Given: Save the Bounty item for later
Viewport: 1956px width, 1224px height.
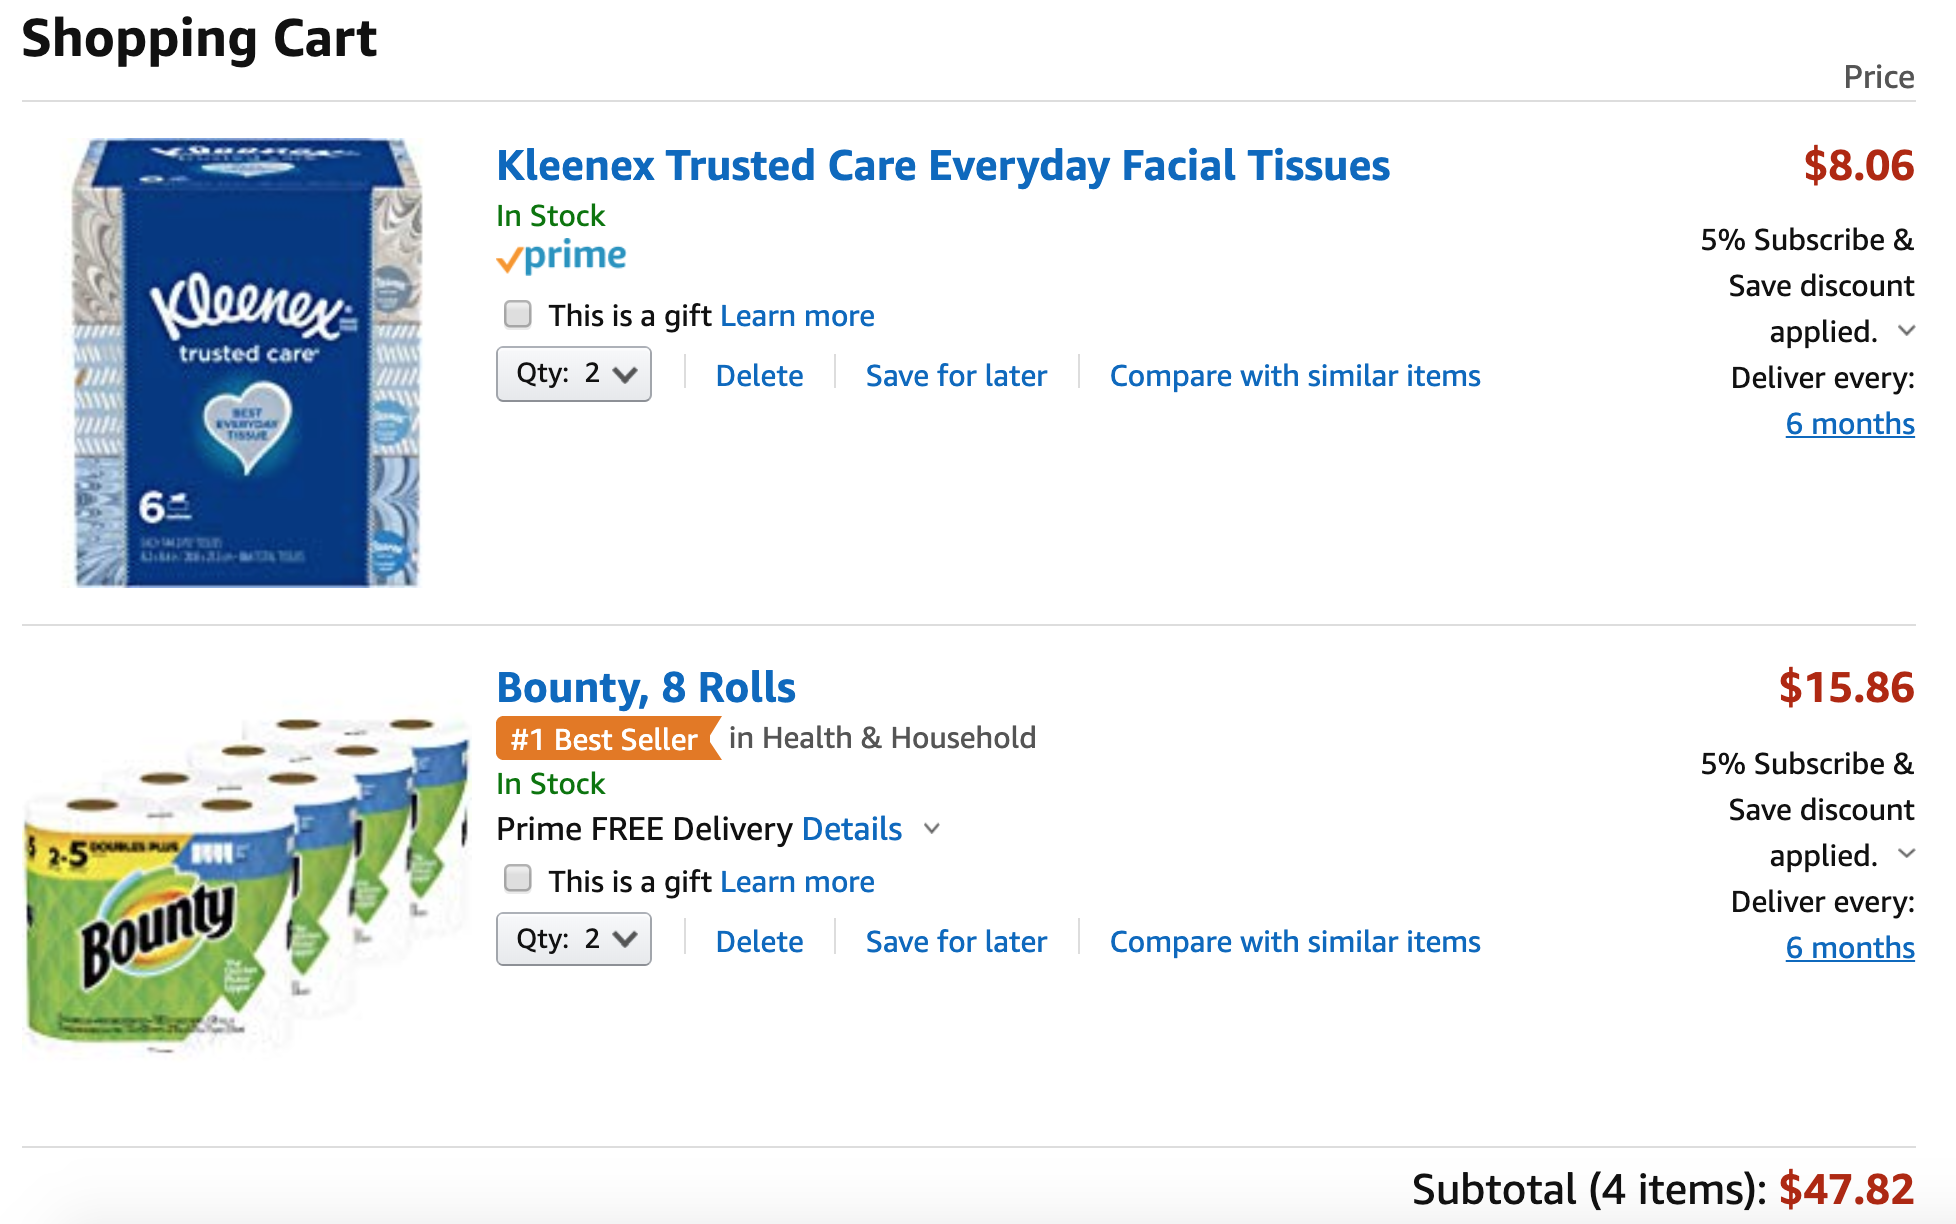Looking at the screenshot, I should point(956,942).
